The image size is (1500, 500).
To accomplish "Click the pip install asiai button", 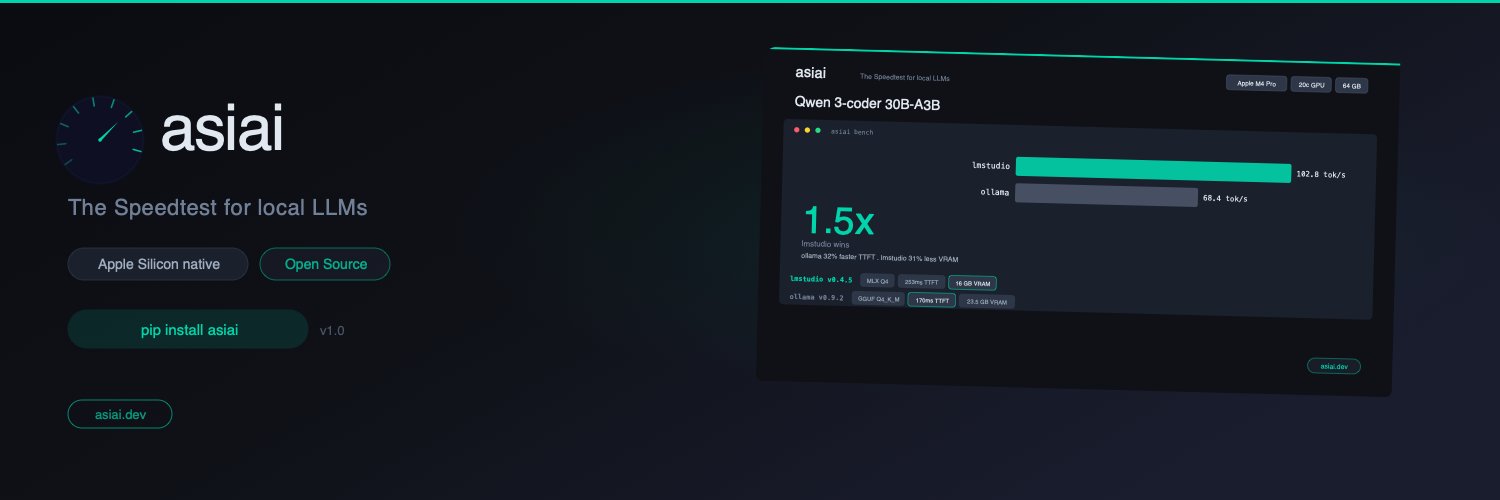I will pyautogui.click(x=188, y=329).
